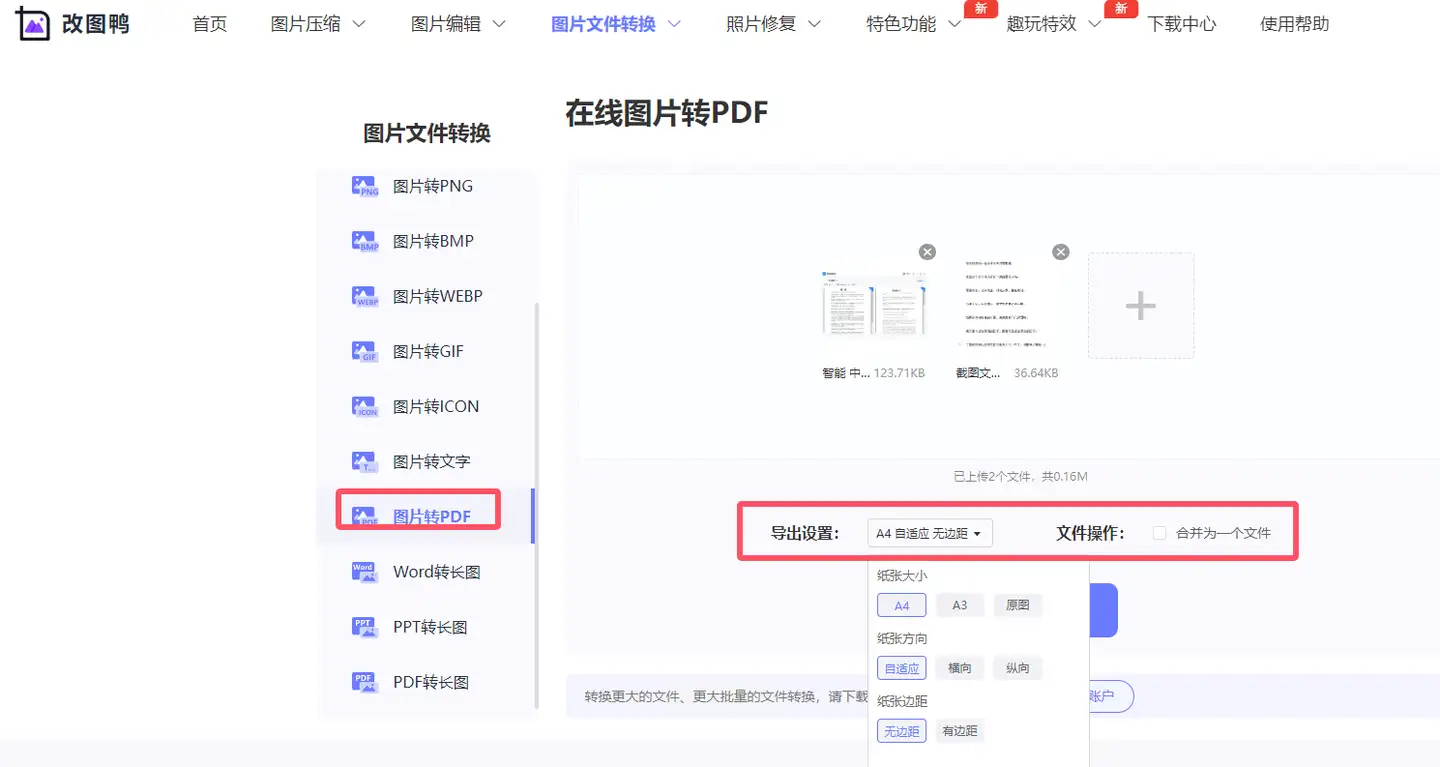
Task: Click the 改图鸭 logo icon
Action: 32,24
